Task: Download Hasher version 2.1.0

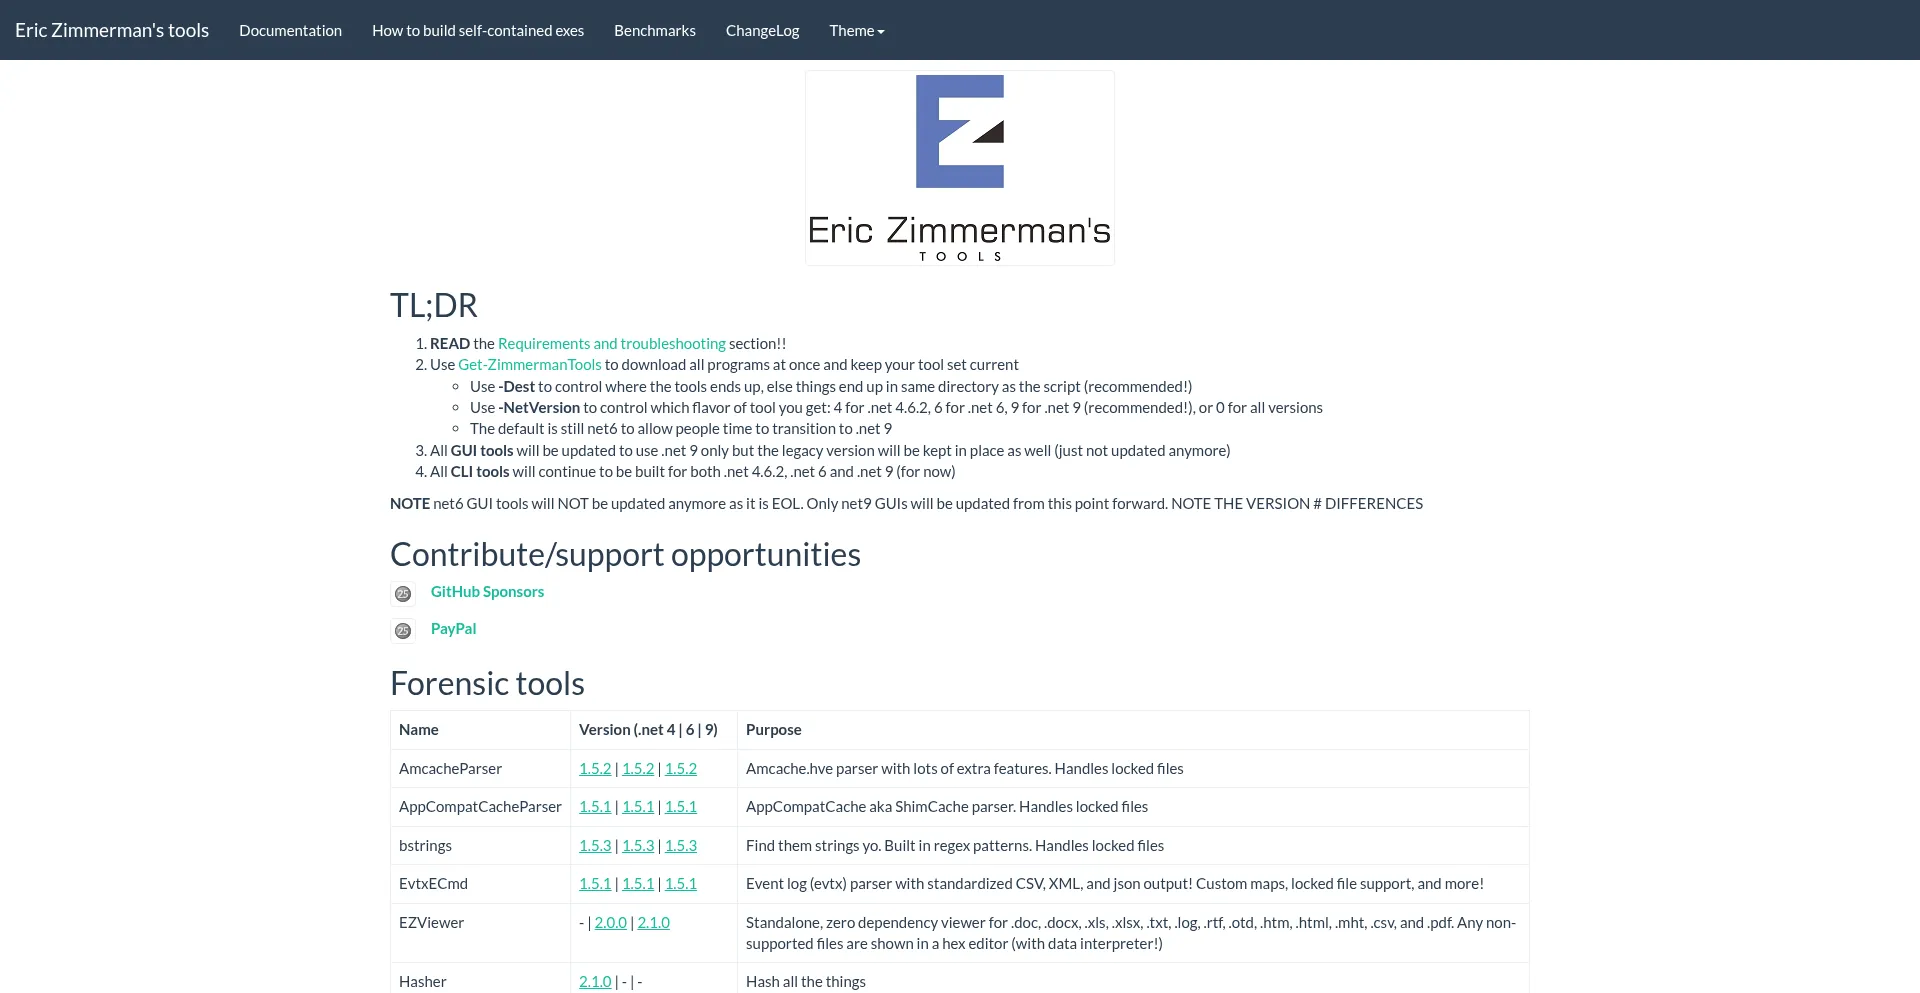Action: point(594,982)
